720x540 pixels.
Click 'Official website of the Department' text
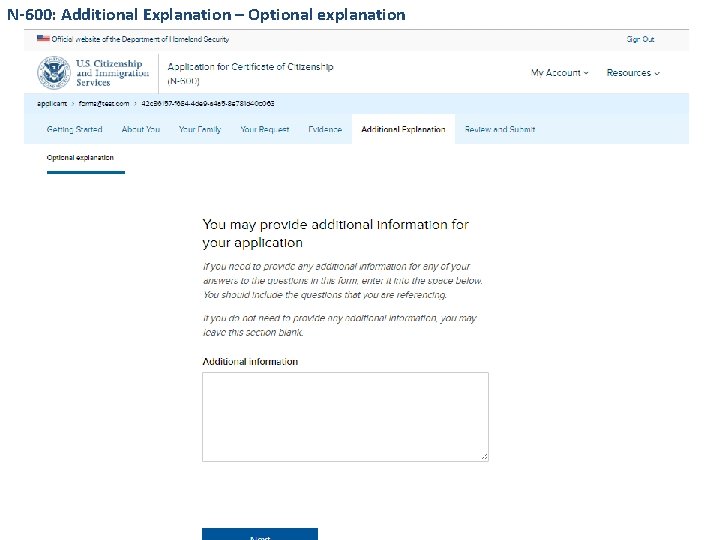[140, 39]
